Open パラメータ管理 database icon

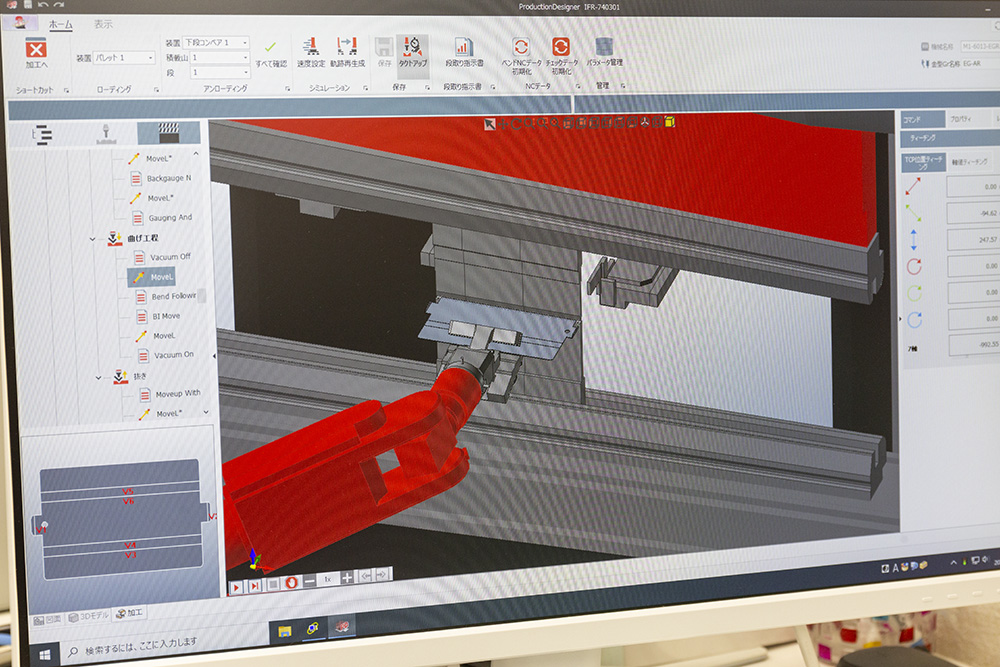604,46
